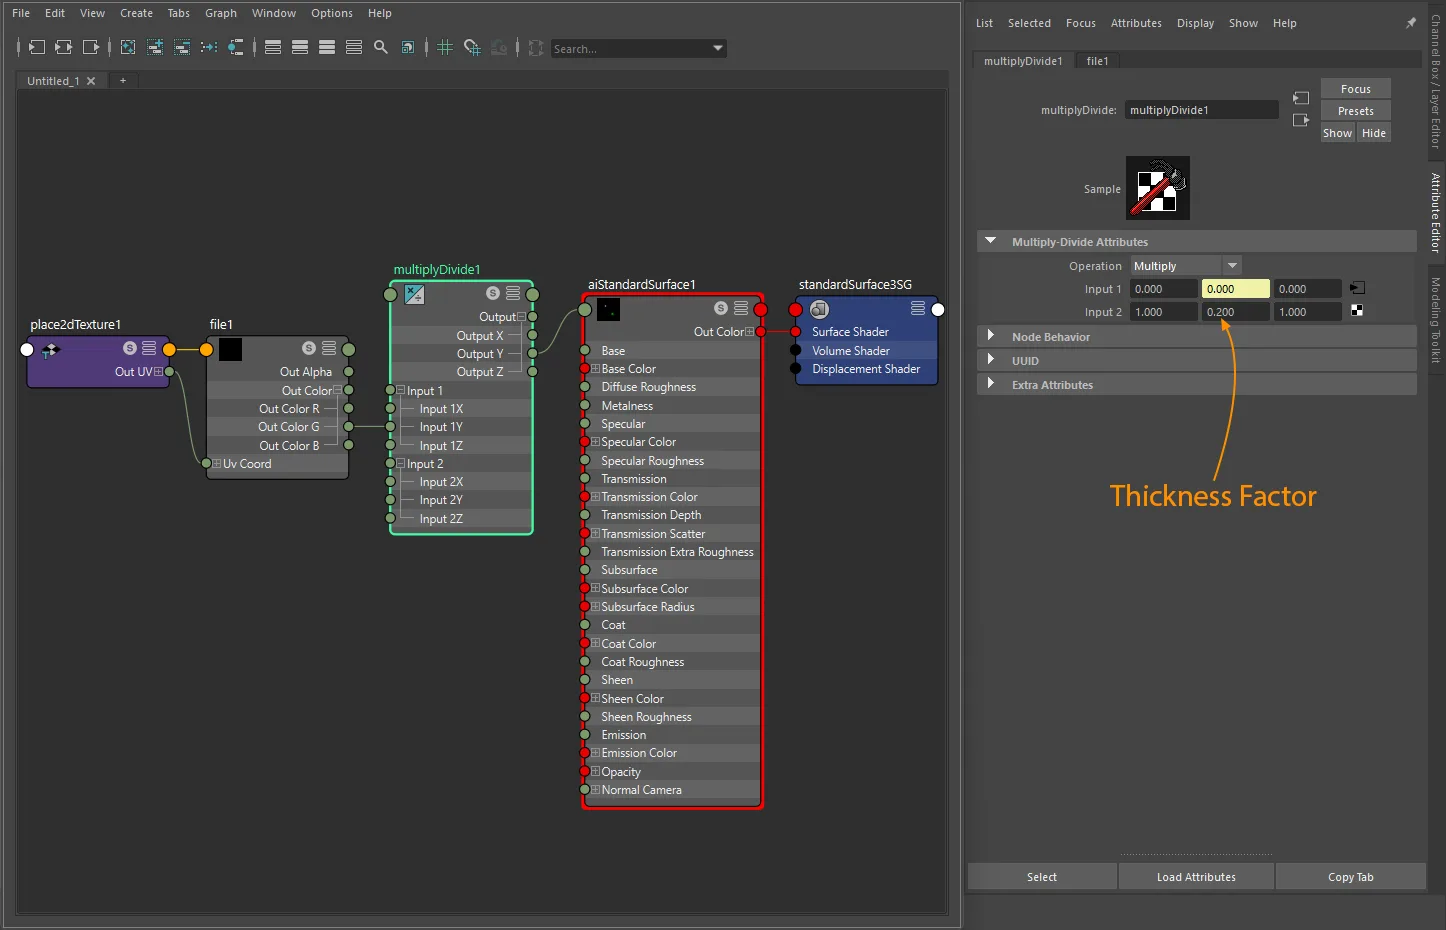This screenshot has width=1446, height=930.
Task: Expand the Node Behavior section
Action: pos(991,336)
